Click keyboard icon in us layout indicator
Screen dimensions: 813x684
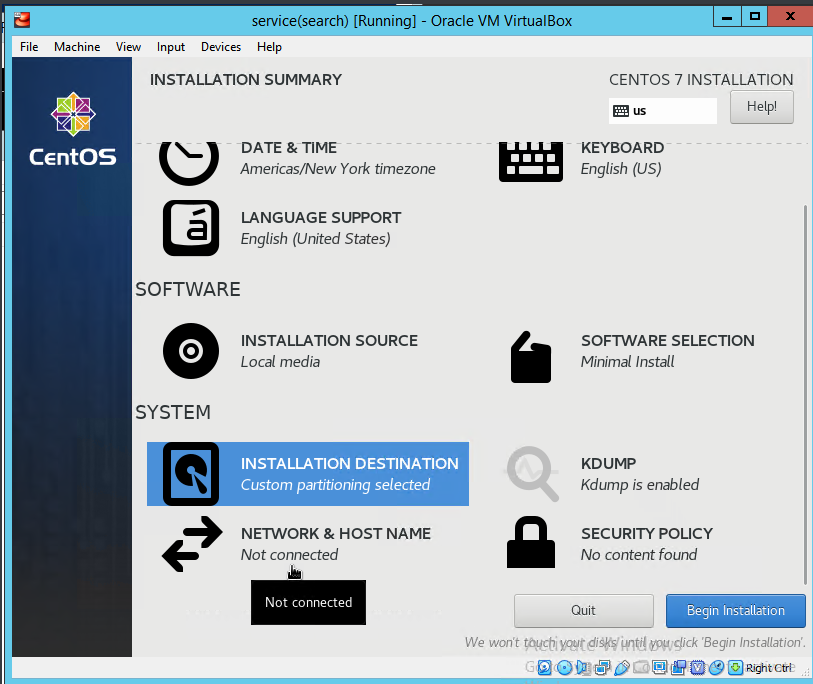(x=621, y=111)
